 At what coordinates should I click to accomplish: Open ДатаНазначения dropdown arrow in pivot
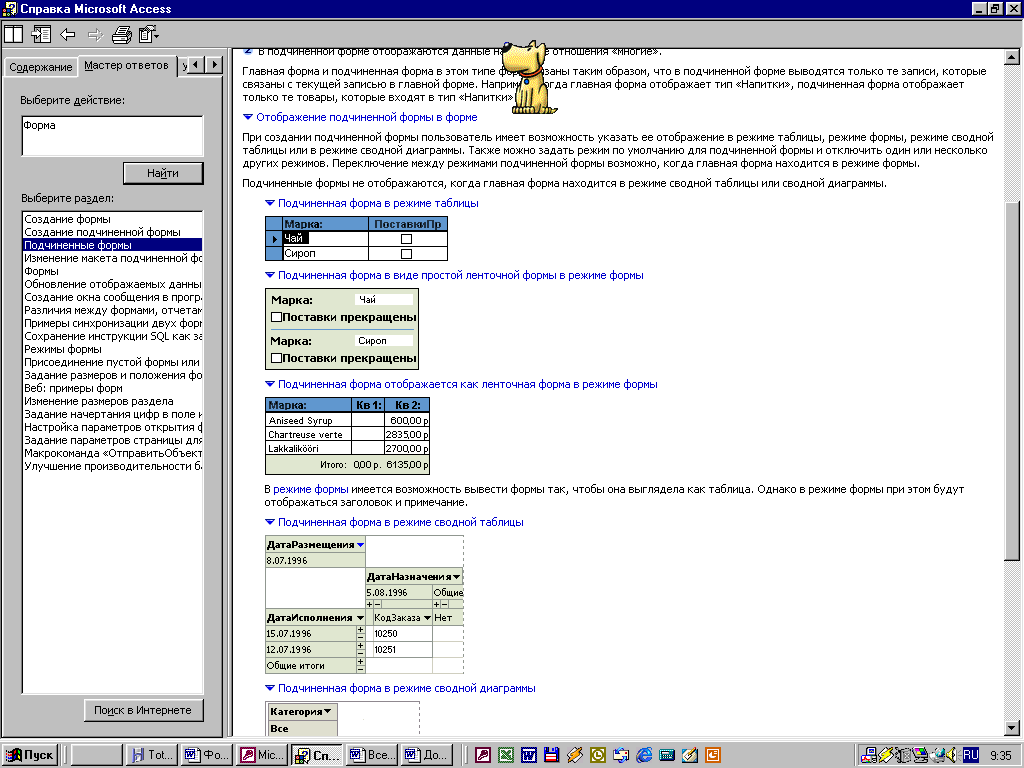pyautogui.click(x=456, y=577)
